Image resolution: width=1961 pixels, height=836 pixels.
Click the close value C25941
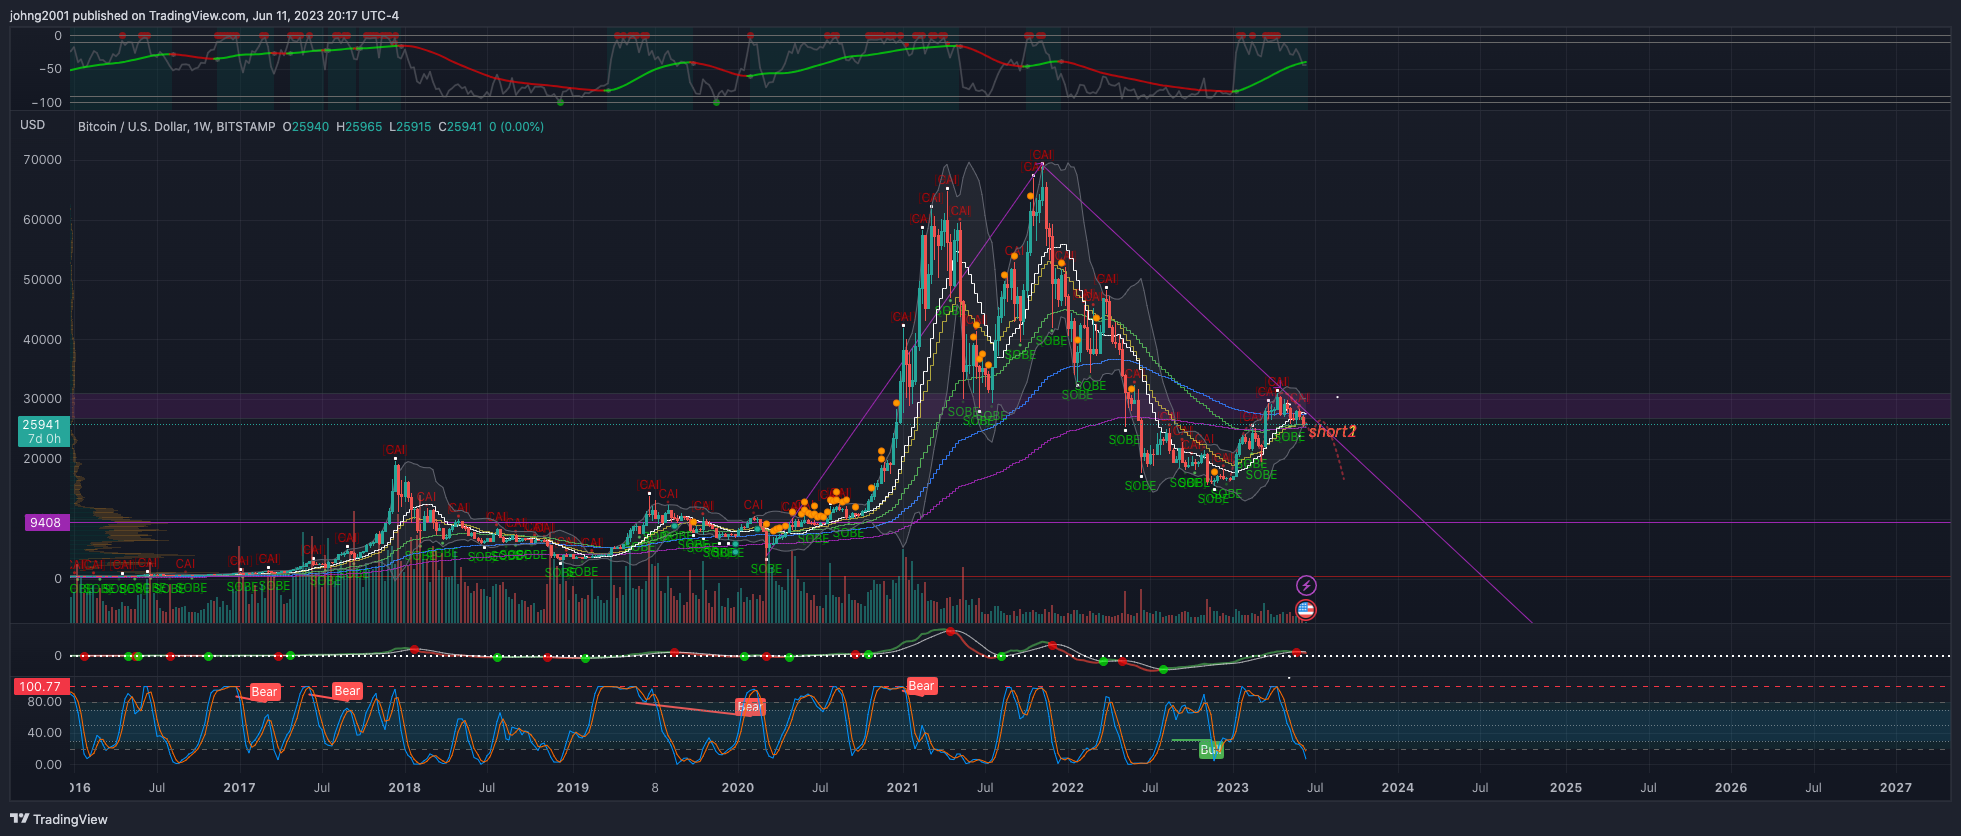pyautogui.click(x=461, y=127)
